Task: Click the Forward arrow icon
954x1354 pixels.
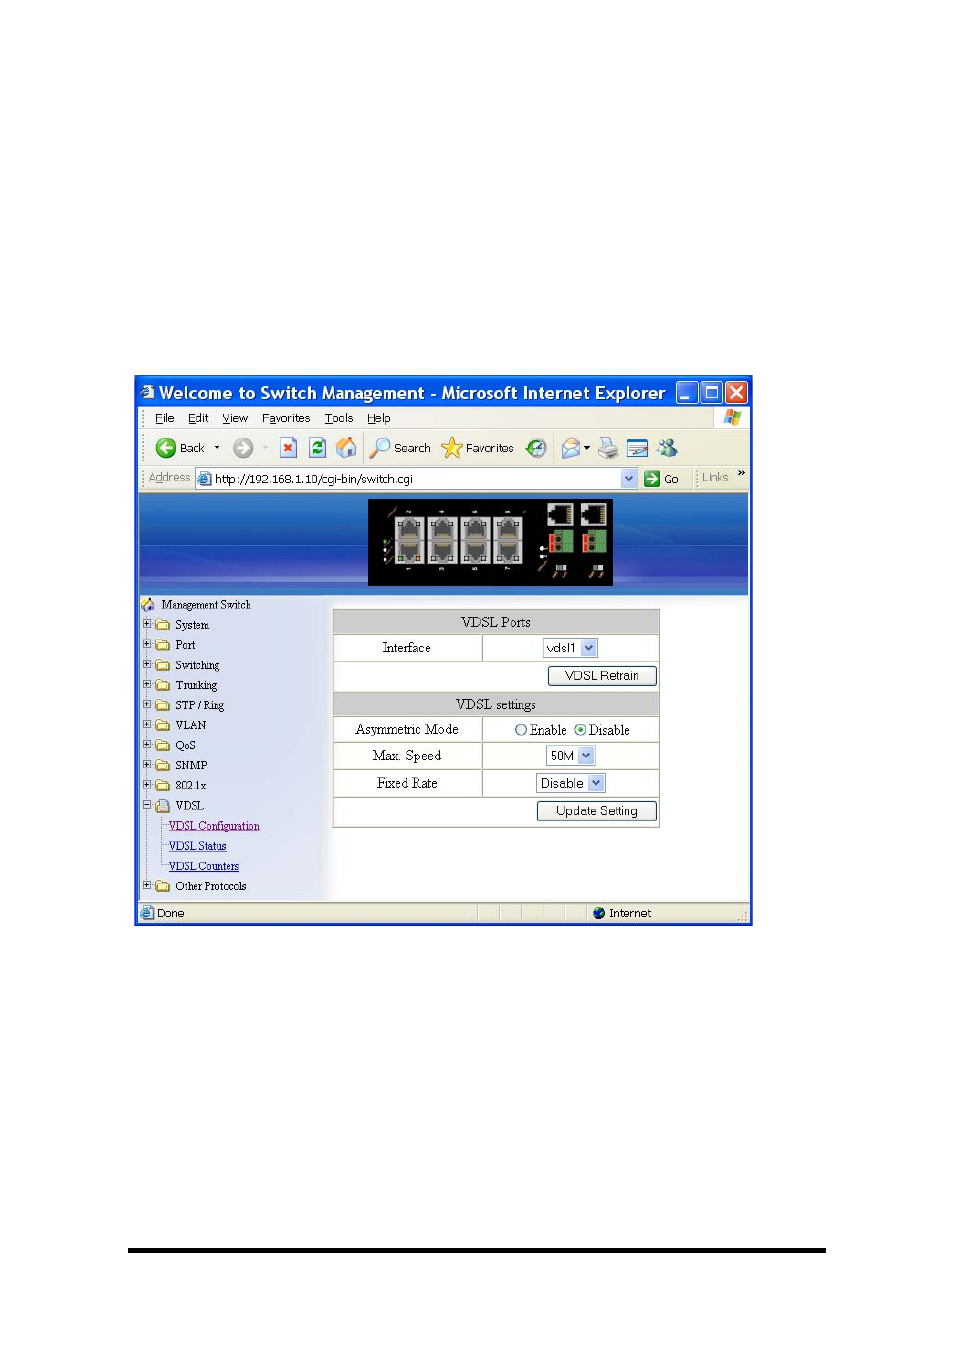Action: tap(242, 448)
